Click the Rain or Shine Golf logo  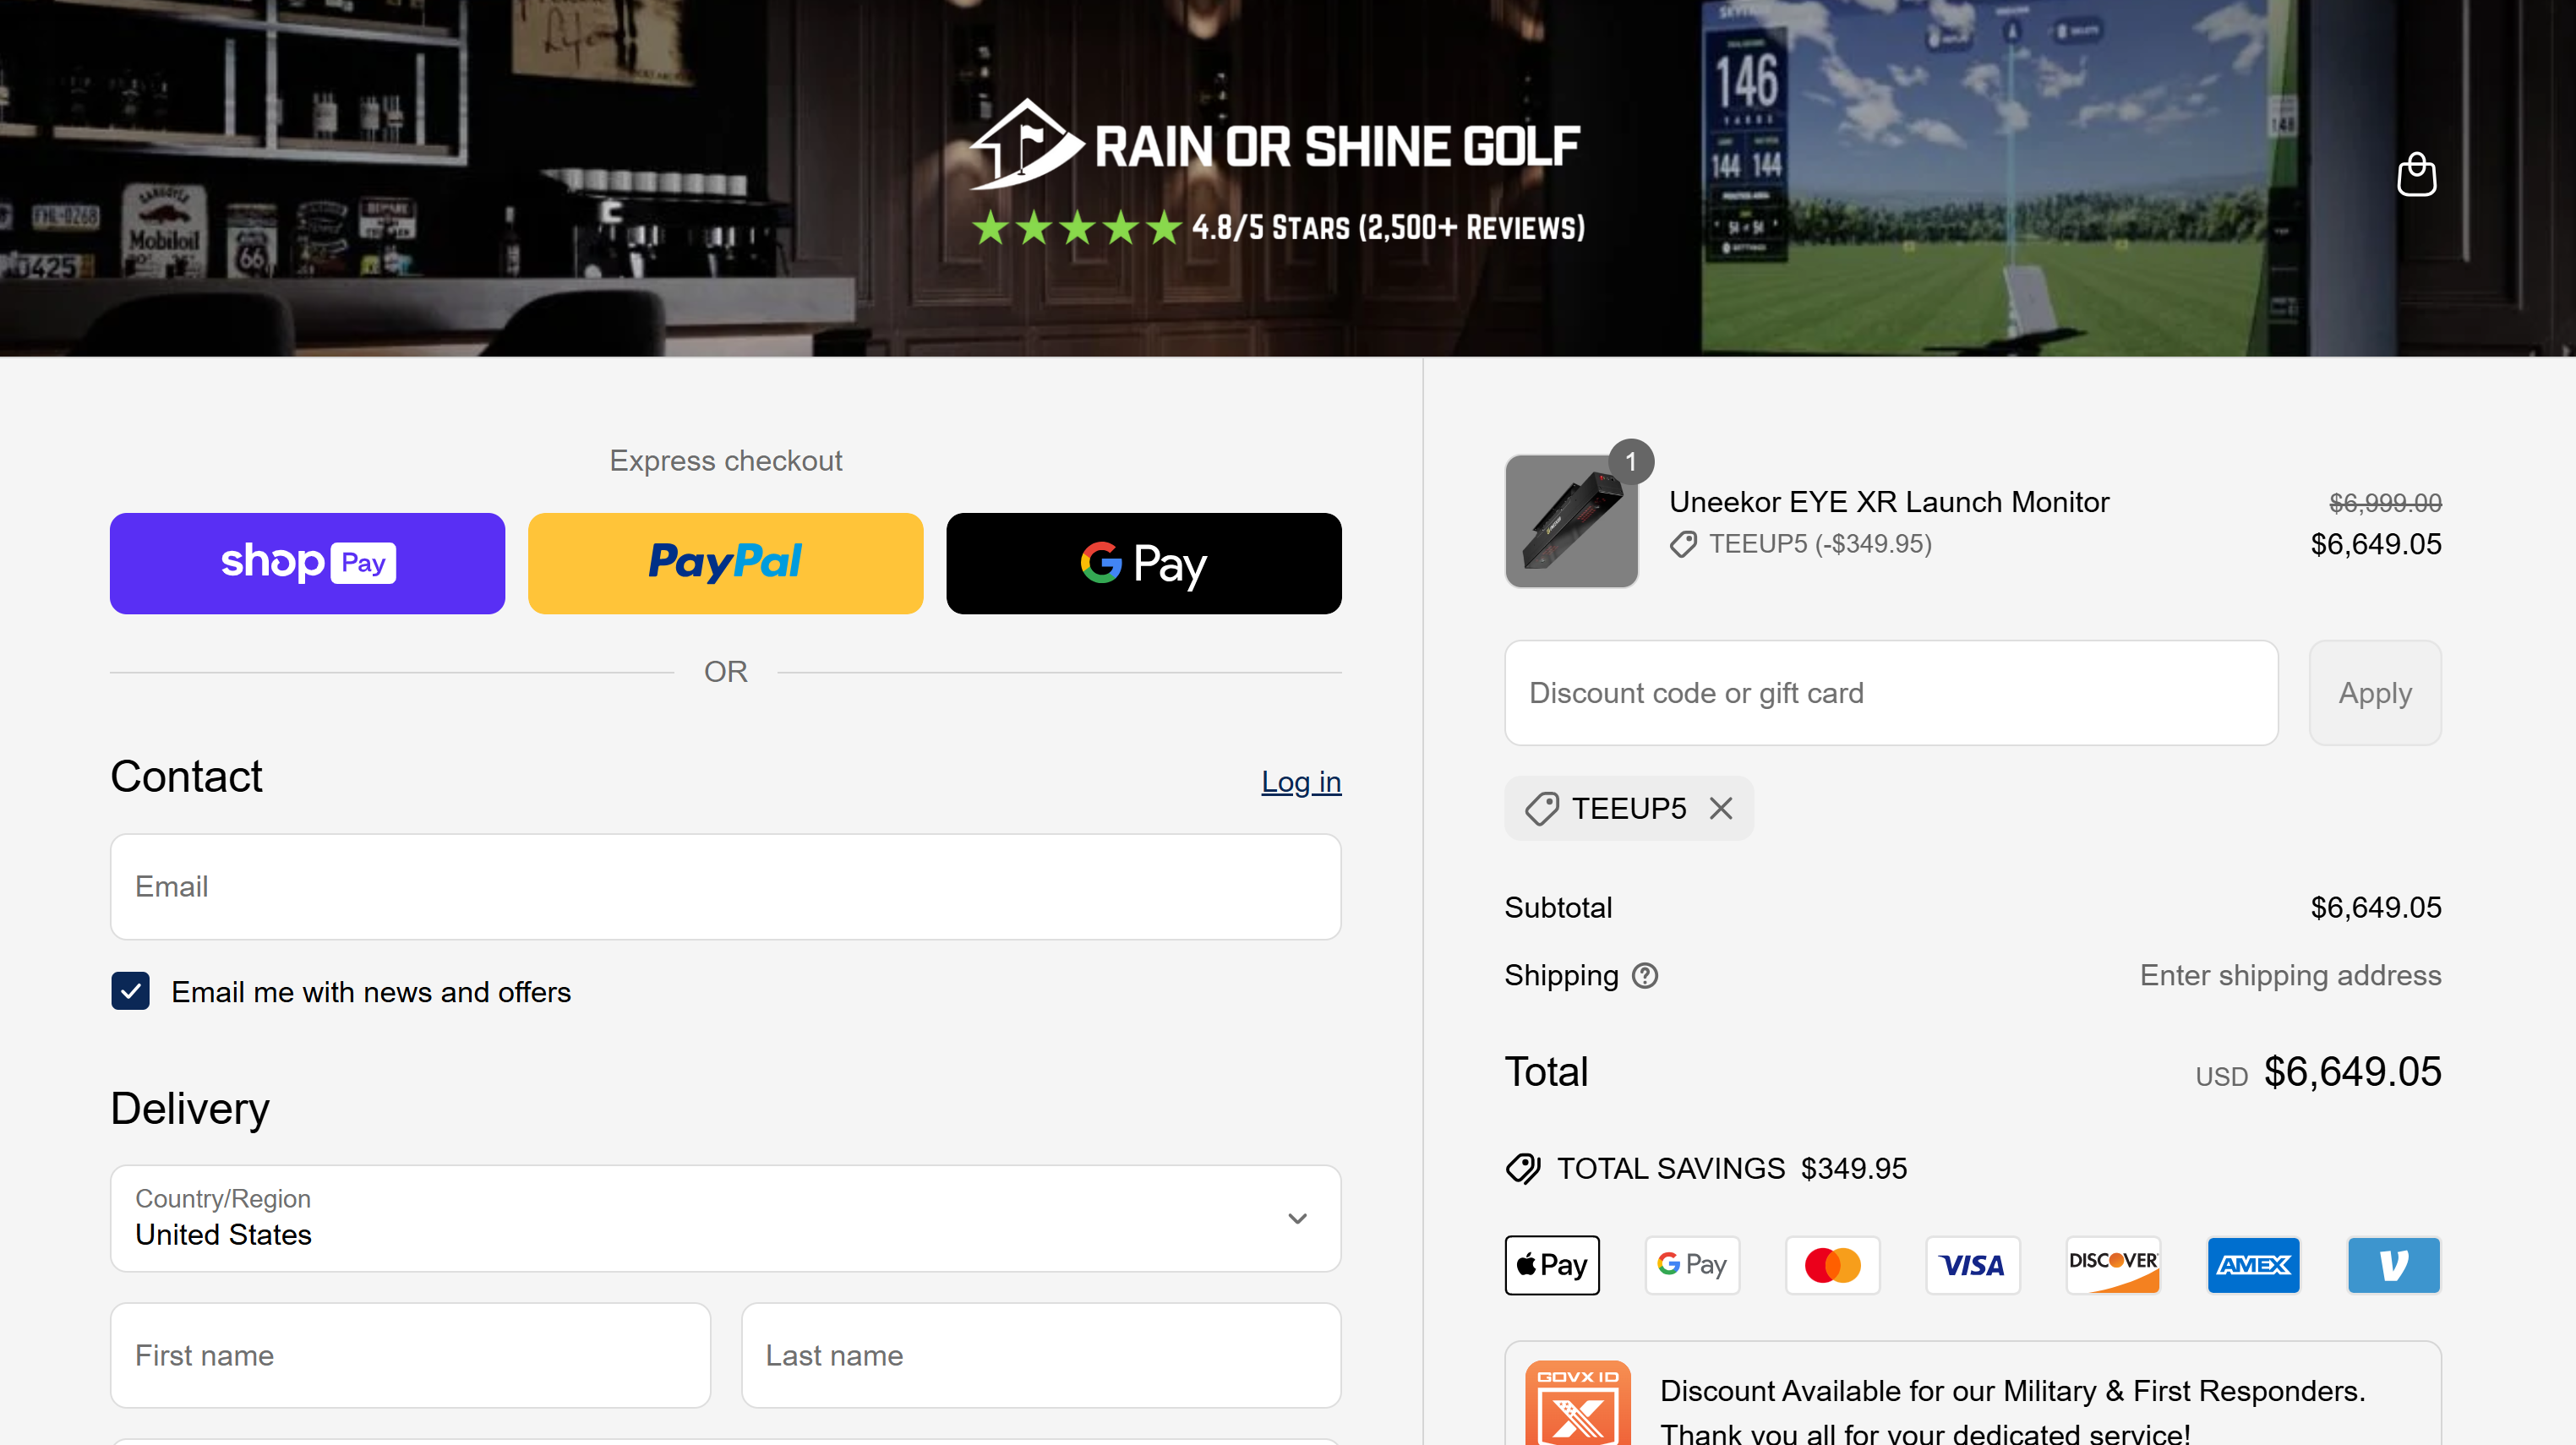click(x=1276, y=145)
